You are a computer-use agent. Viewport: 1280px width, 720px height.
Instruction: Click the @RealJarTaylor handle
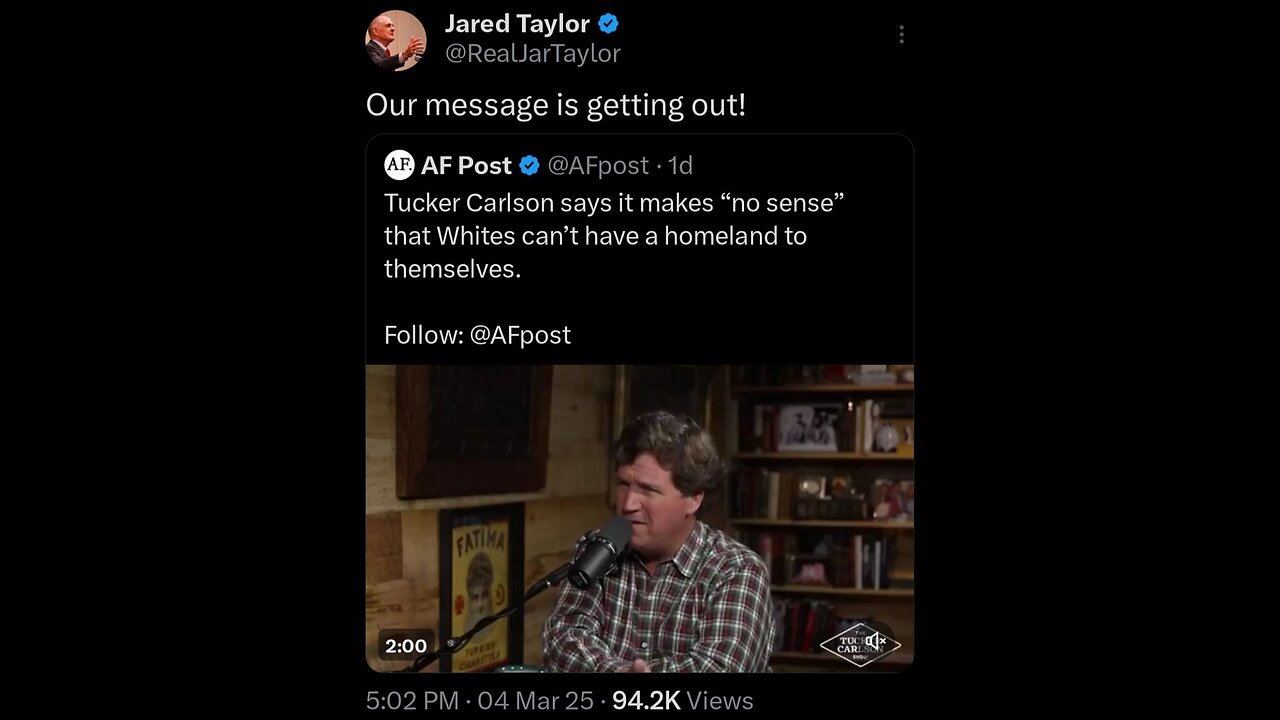[532, 54]
